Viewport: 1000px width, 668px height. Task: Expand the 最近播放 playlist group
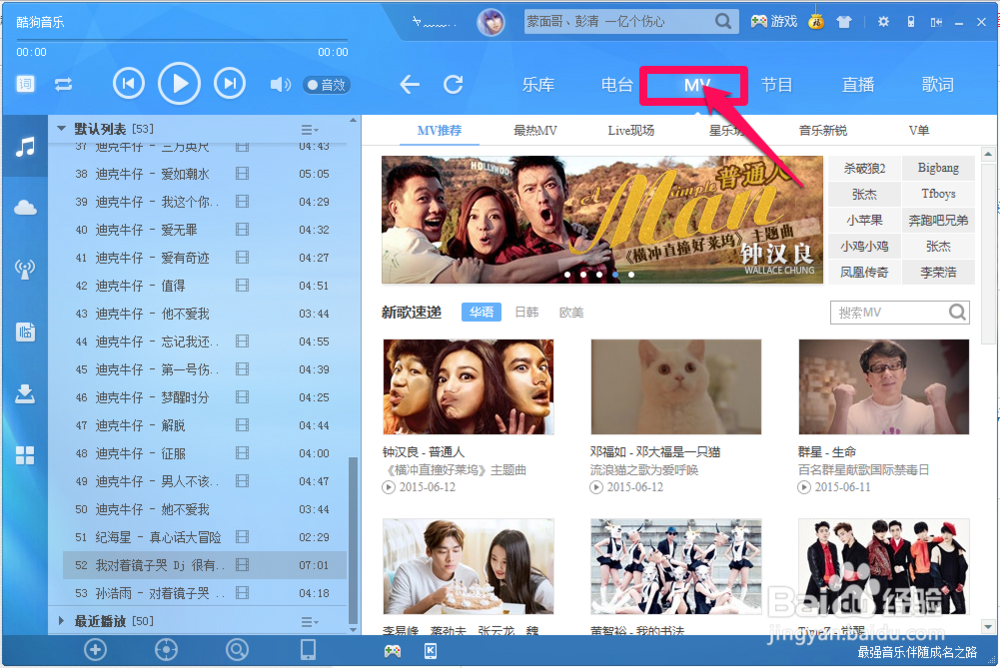coord(61,621)
